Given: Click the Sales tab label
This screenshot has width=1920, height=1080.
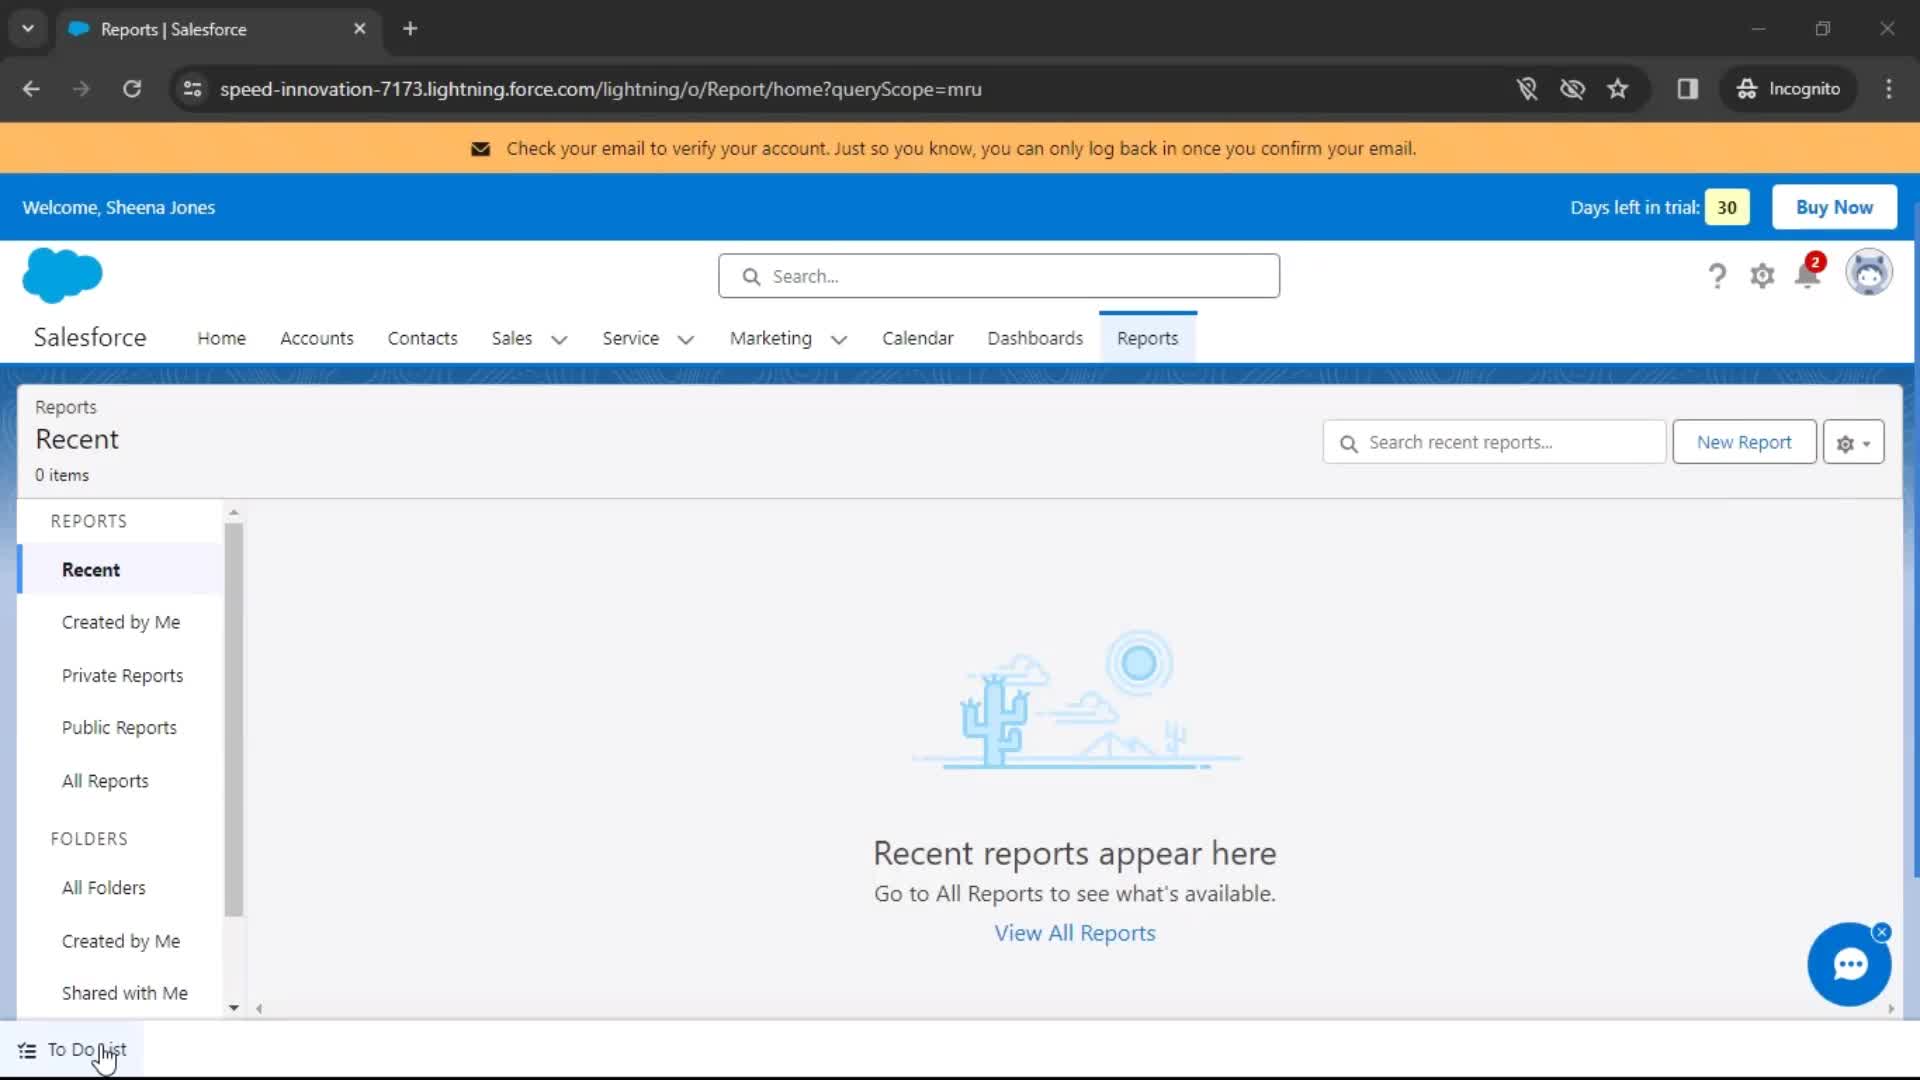Looking at the screenshot, I should coord(512,338).
